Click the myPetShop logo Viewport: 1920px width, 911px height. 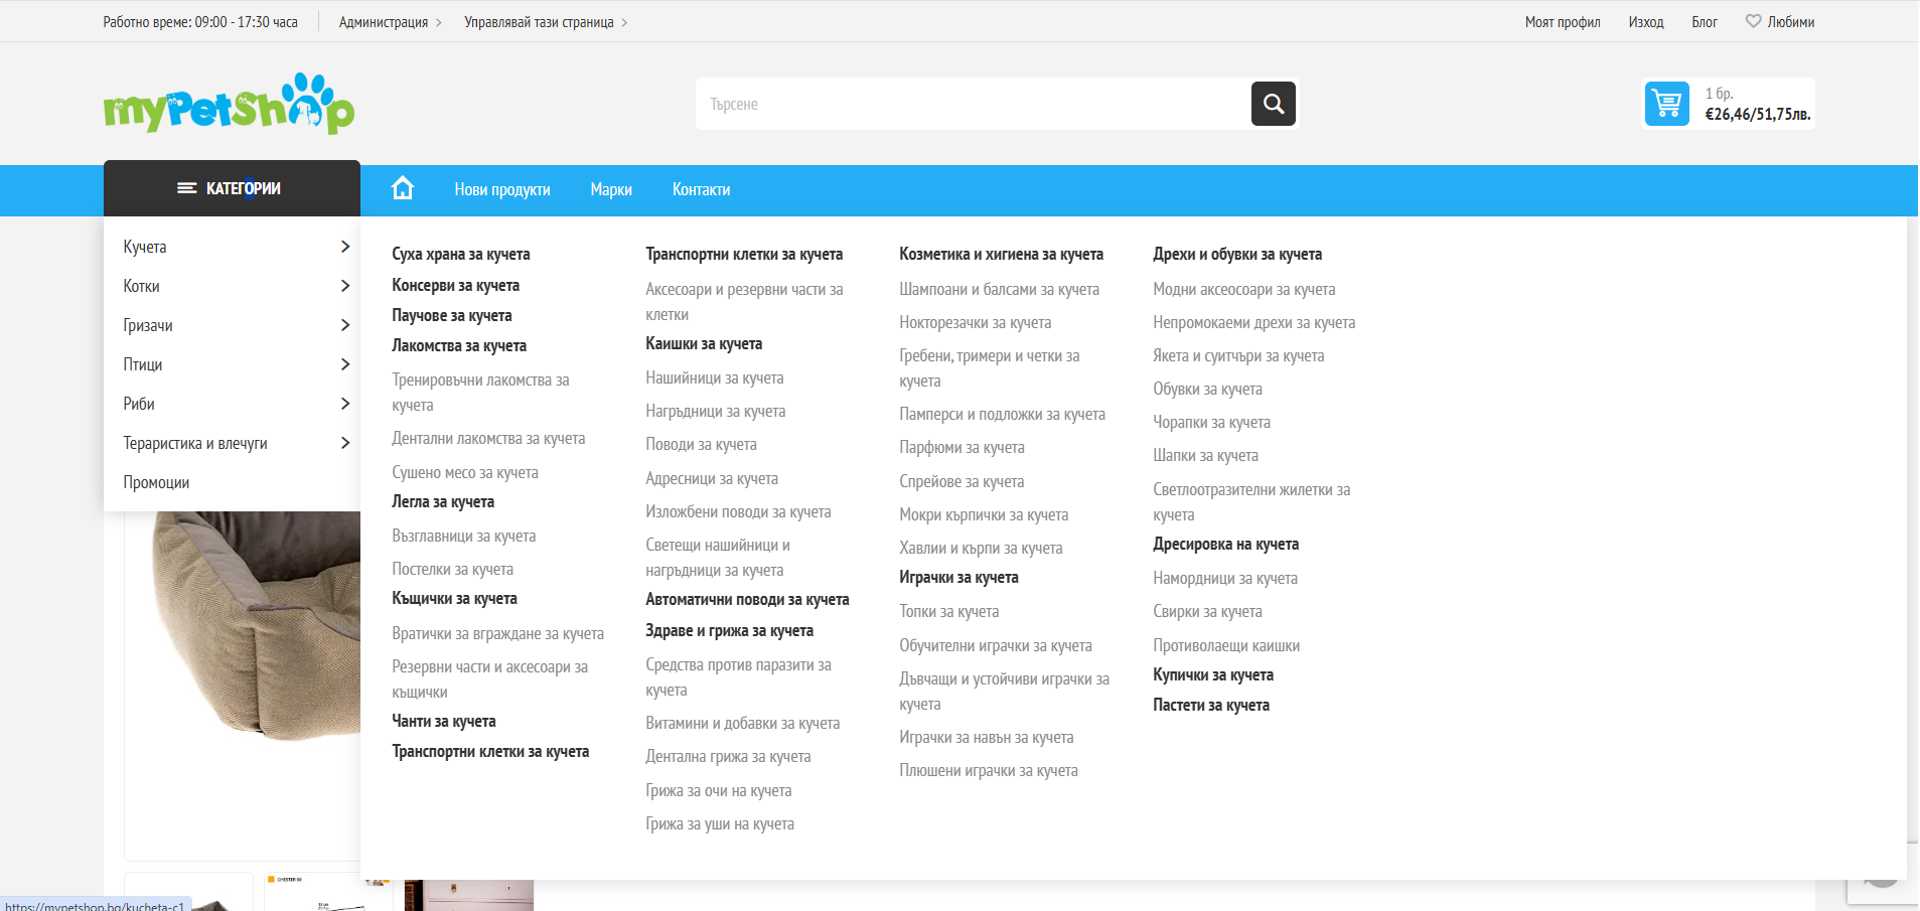[x=229, y=104]
